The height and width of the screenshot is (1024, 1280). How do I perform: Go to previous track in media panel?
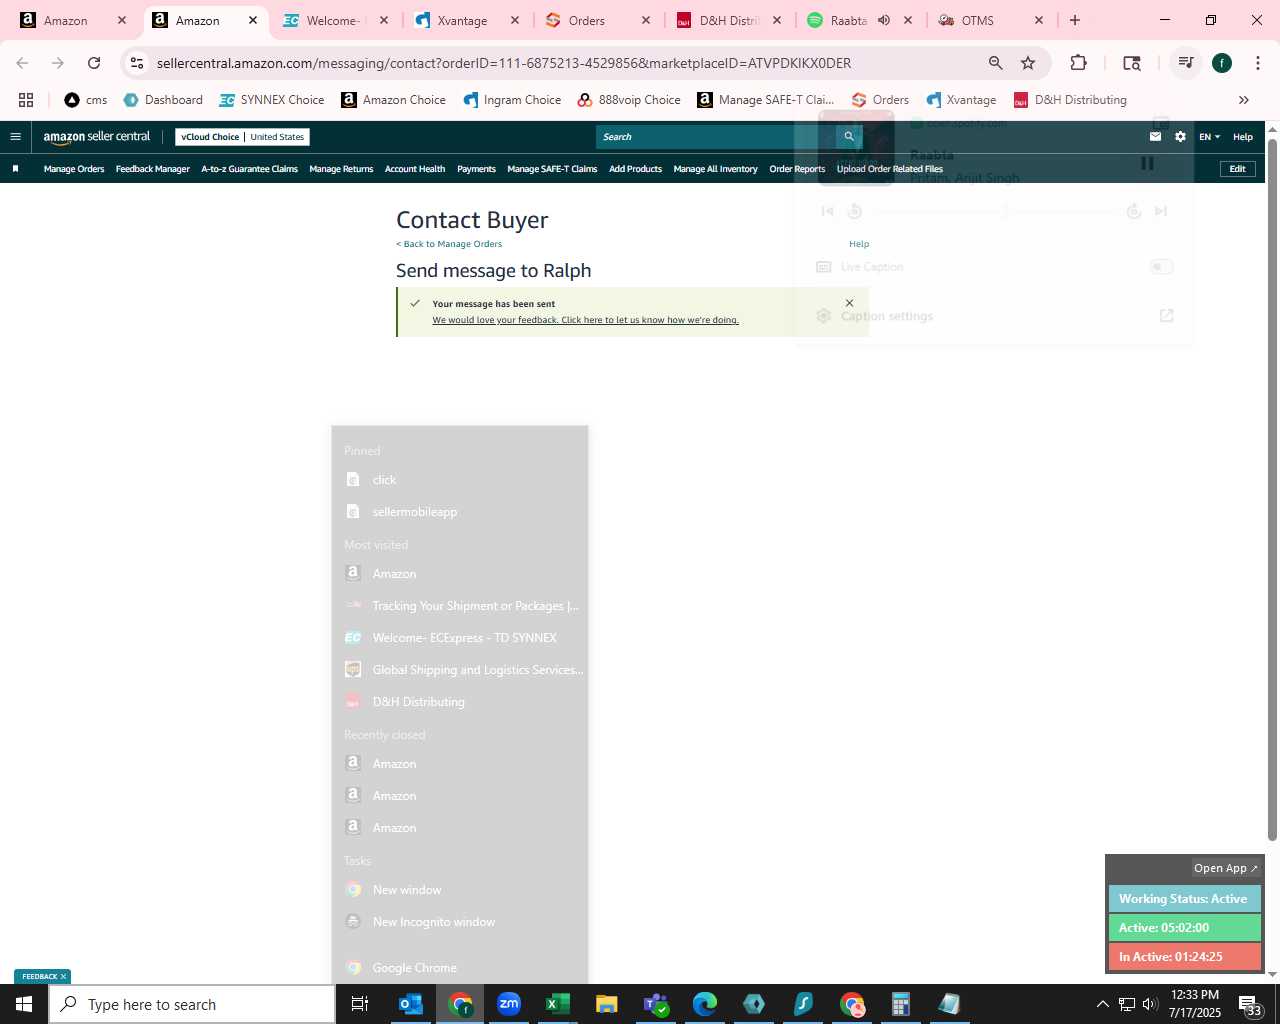827,211
